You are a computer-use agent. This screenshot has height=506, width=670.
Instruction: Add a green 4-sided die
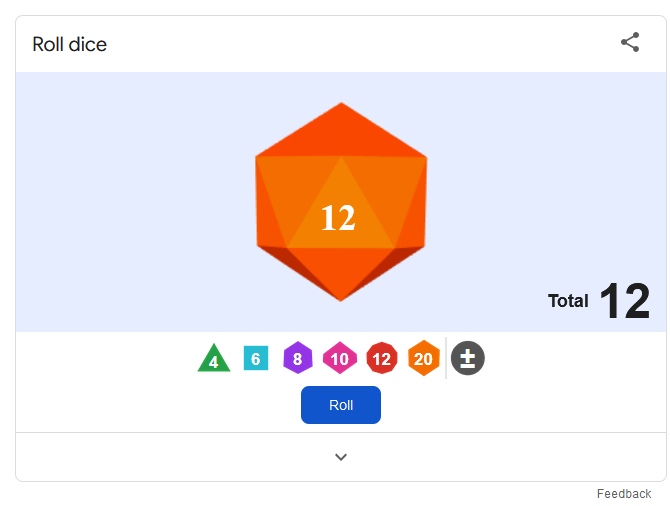click(x=214, y=358)
